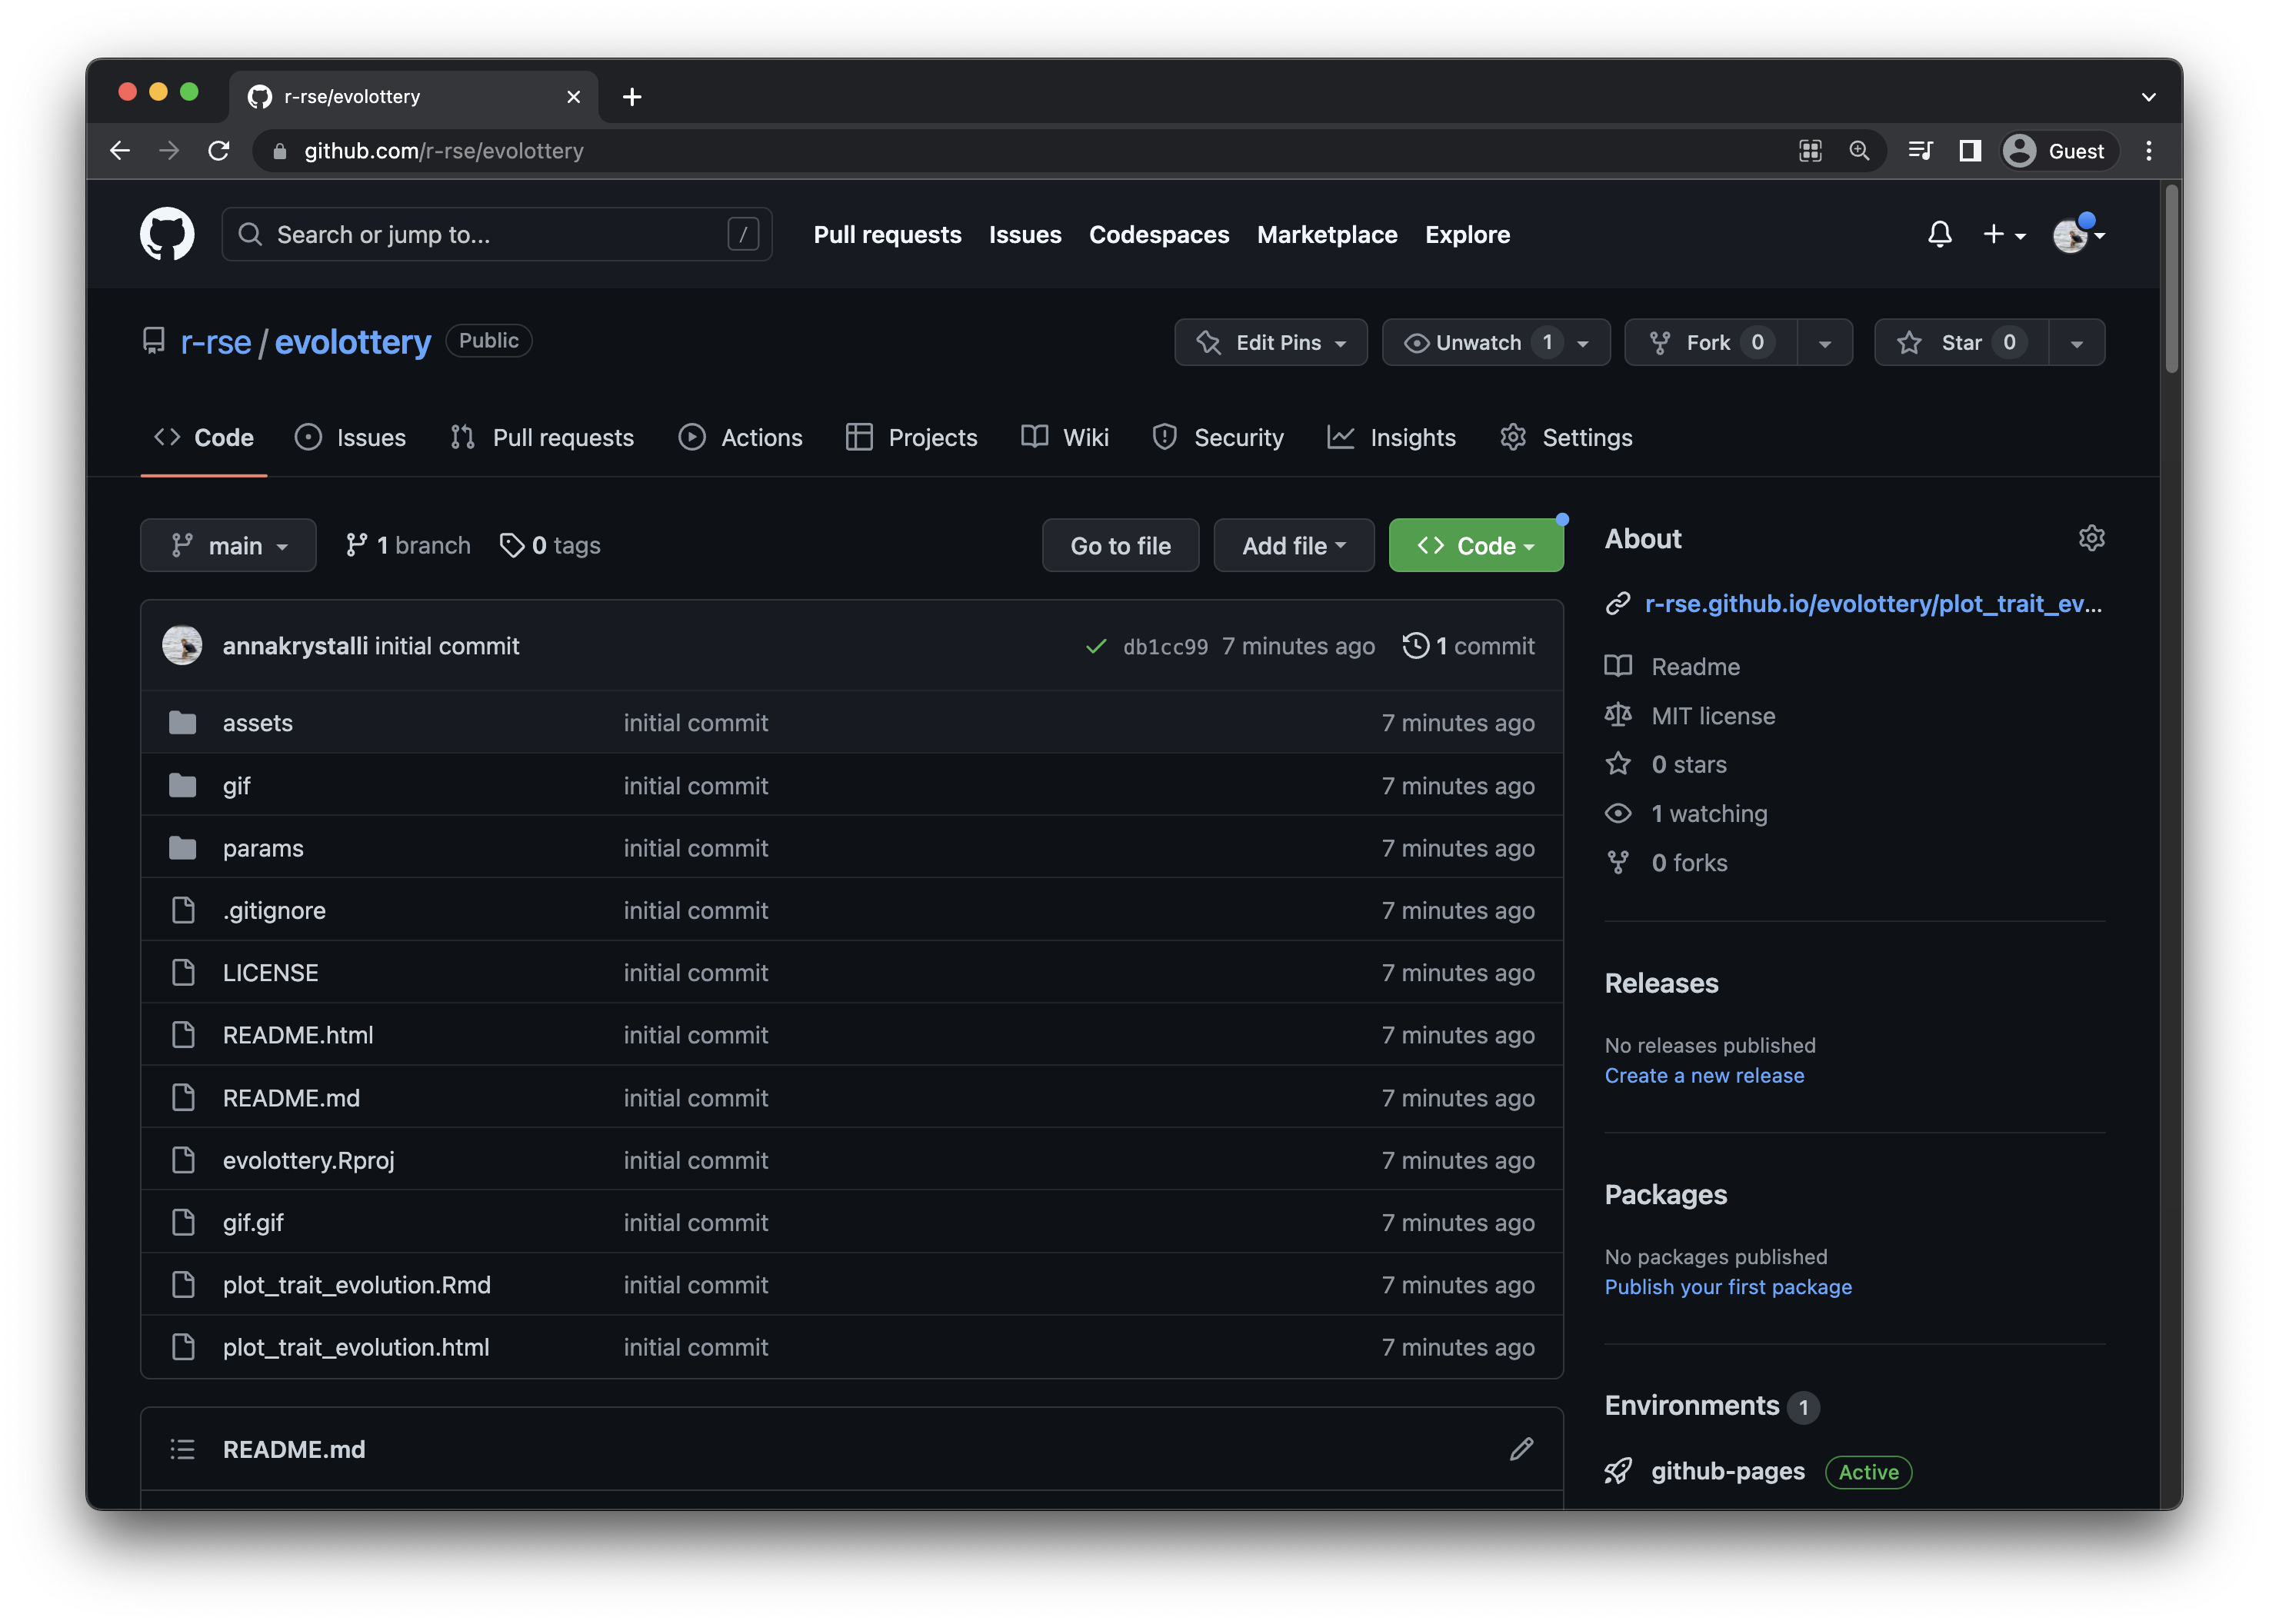Image resolution: width=2269 pixels, height=1624 pixels.
Task: Click the params folder icon
Action: click(x=182, y=847)
